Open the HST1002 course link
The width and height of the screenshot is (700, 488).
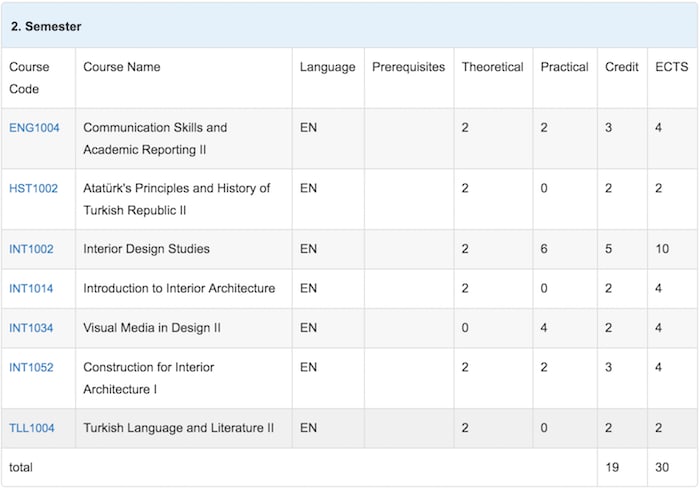pos(33,188)
